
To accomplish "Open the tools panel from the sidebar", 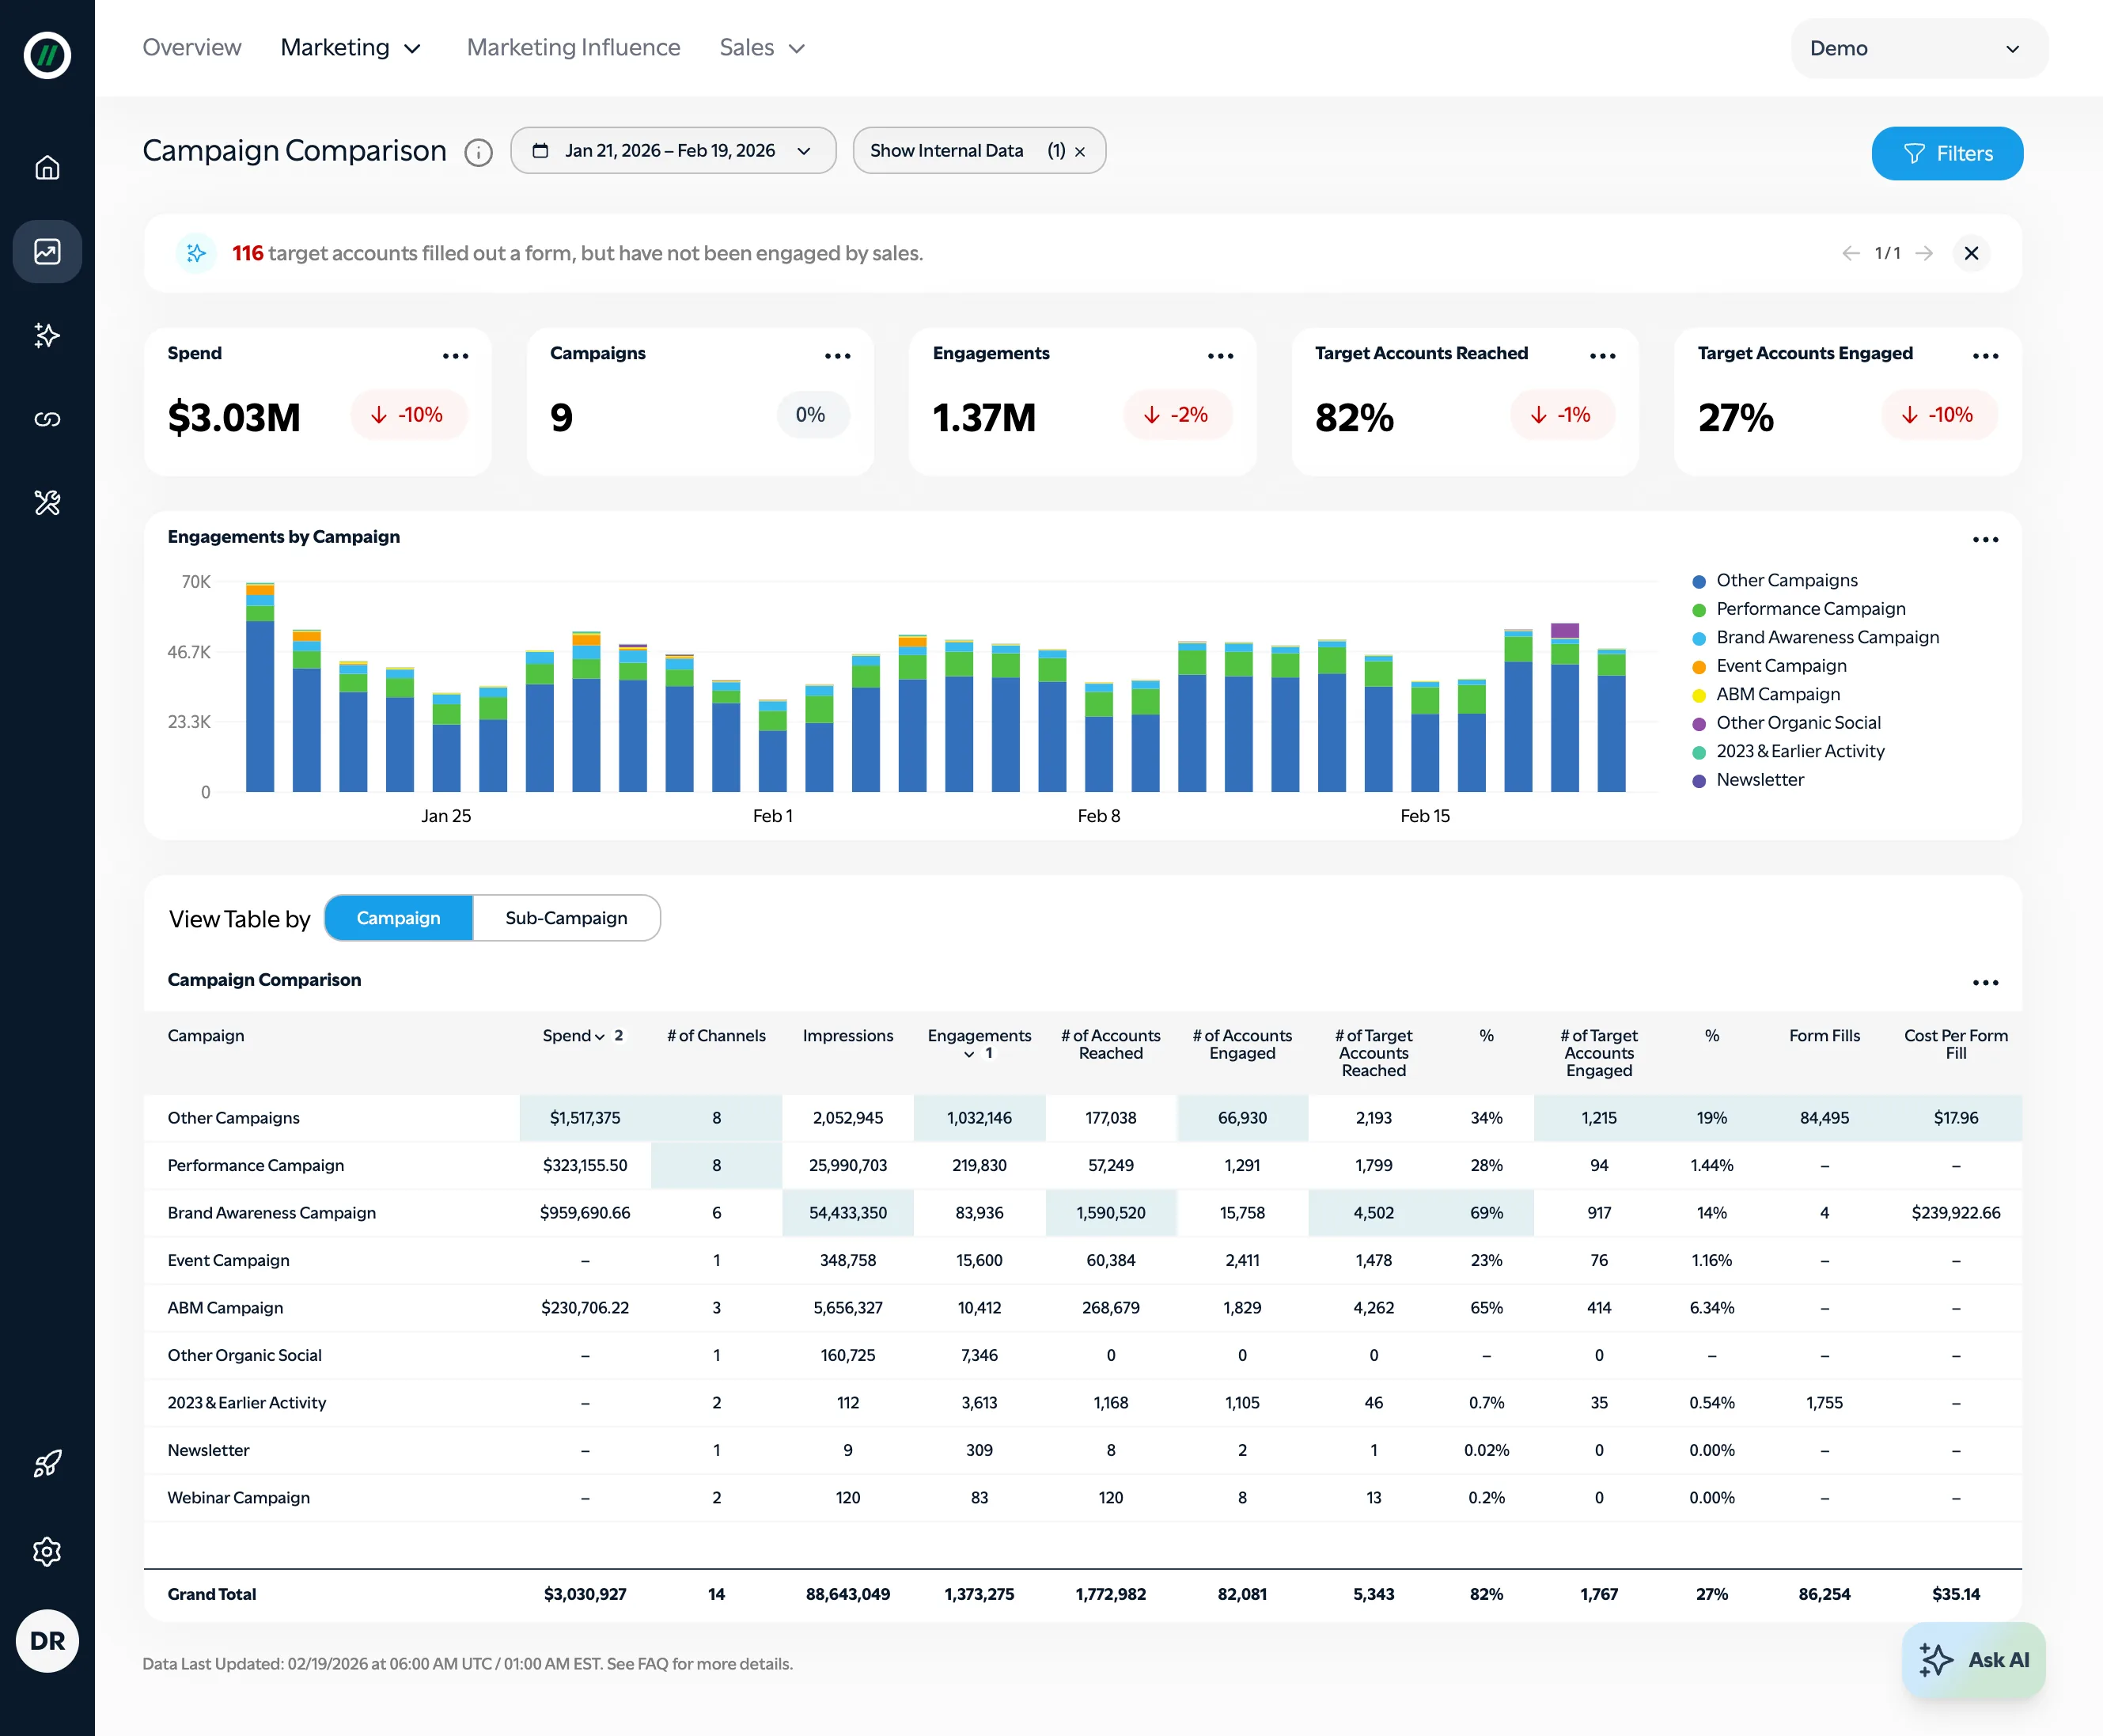I will tap(47, 504).
